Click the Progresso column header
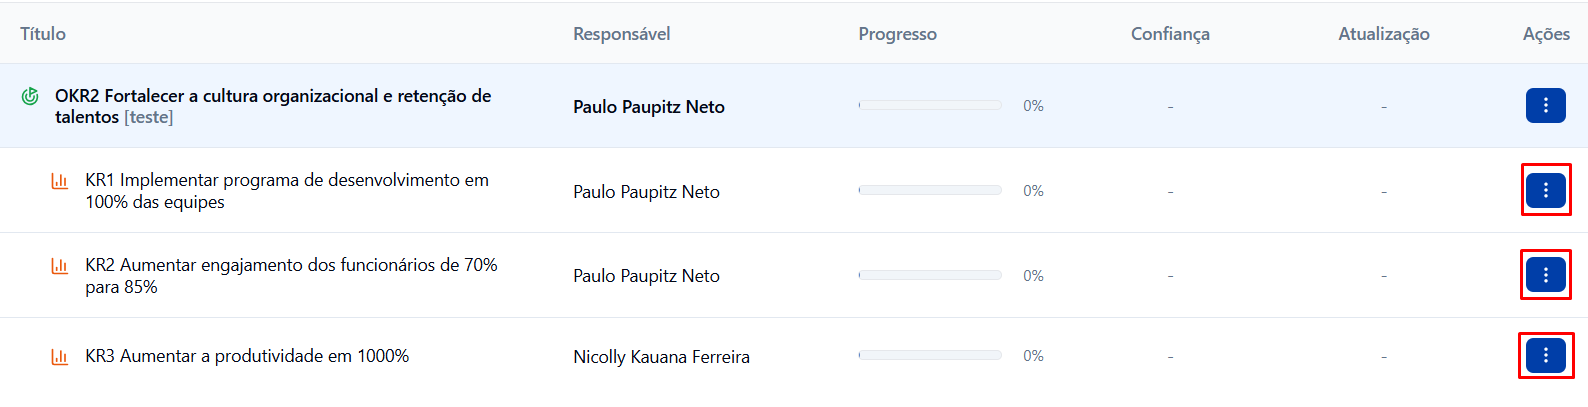 [898, 34]
